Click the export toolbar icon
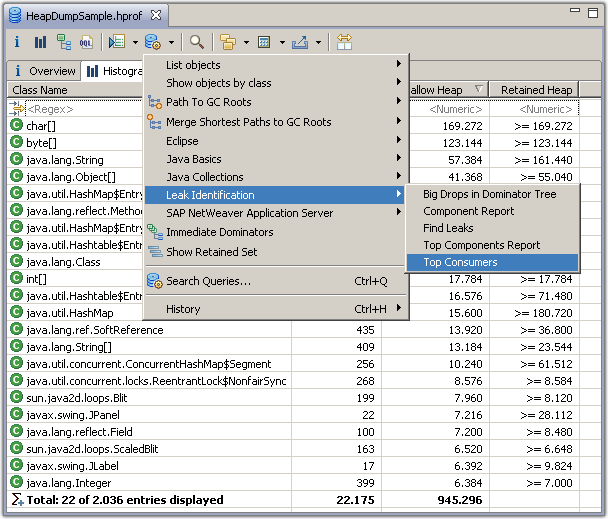Image resolution: width=608 pixels, height=519 pixels. (300, 42)
